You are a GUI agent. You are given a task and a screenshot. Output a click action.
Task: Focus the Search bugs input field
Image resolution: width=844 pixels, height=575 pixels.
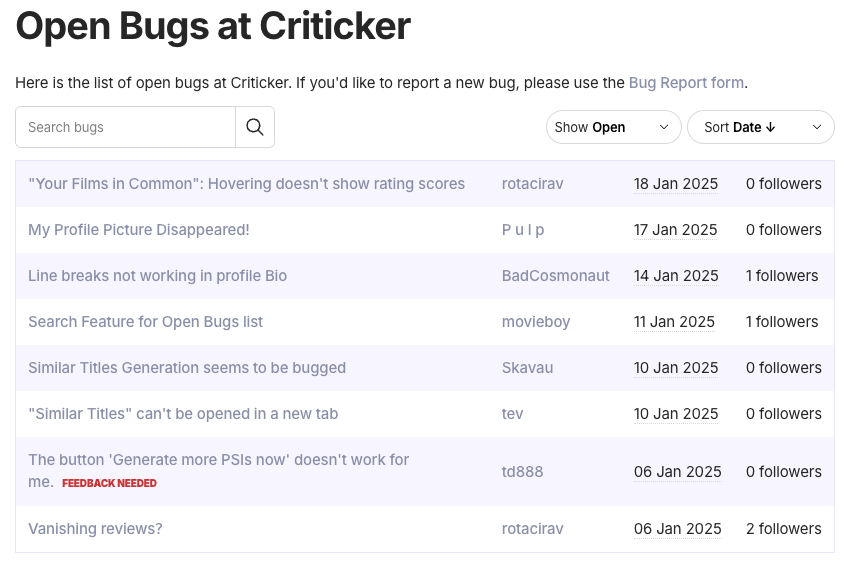click(125, 127)
